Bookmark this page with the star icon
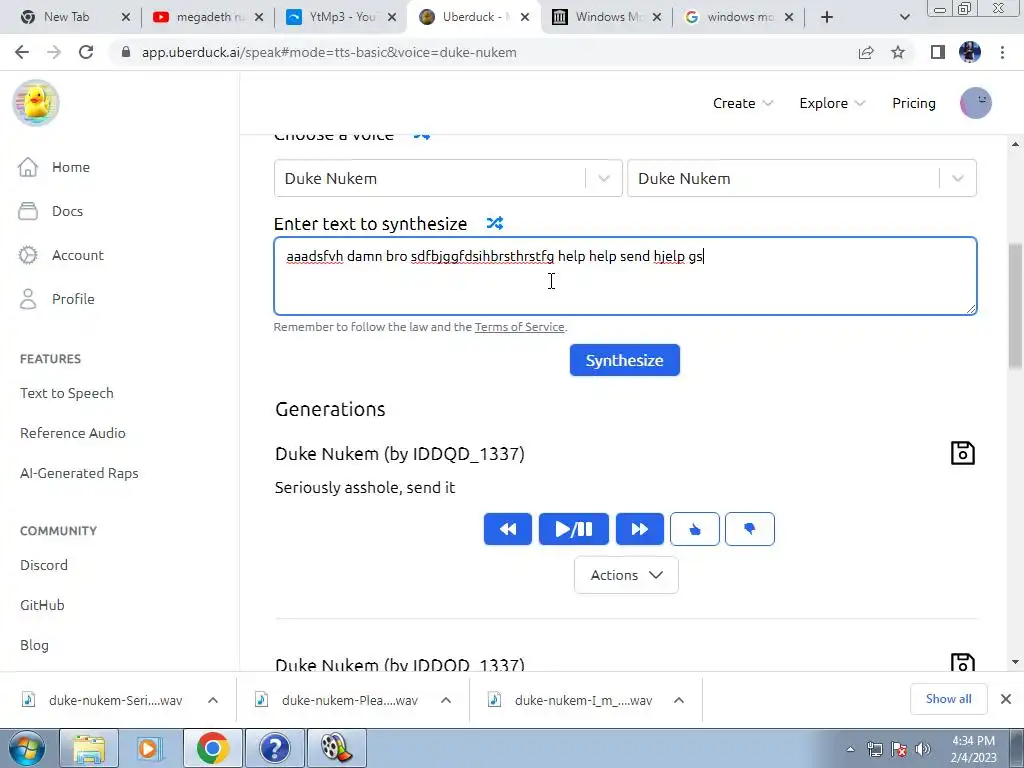The height and width of the screenshot is (768, 1024). [x=898, y=52]
